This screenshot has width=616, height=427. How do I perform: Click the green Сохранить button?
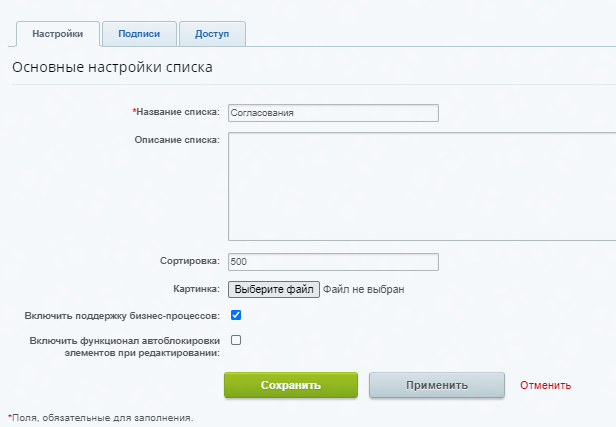(291, 385)
